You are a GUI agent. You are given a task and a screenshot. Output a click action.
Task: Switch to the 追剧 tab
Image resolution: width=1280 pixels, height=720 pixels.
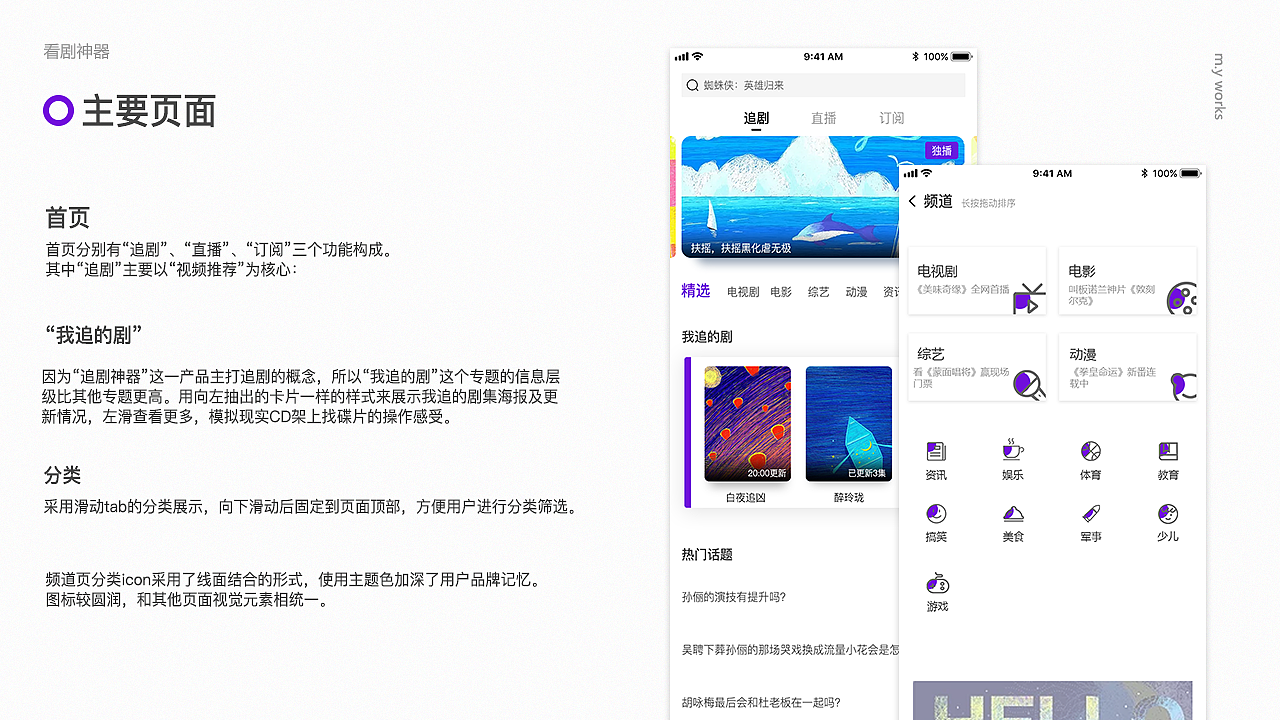tap(756, 118)
